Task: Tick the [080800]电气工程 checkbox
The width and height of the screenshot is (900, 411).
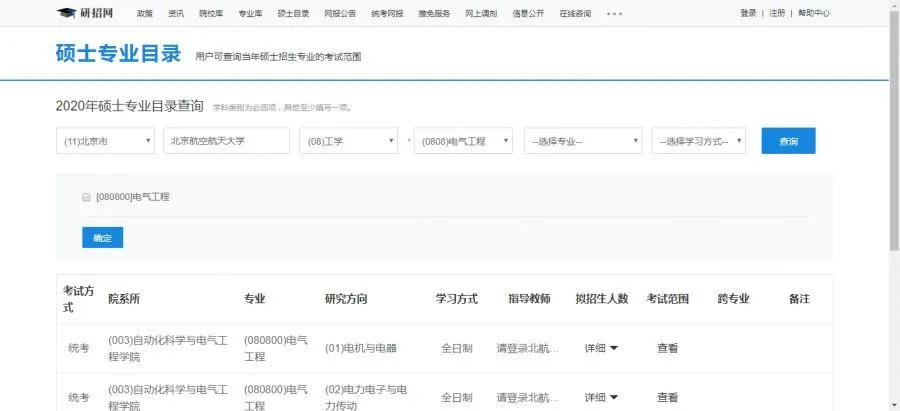Action: [x=86, y=197]
